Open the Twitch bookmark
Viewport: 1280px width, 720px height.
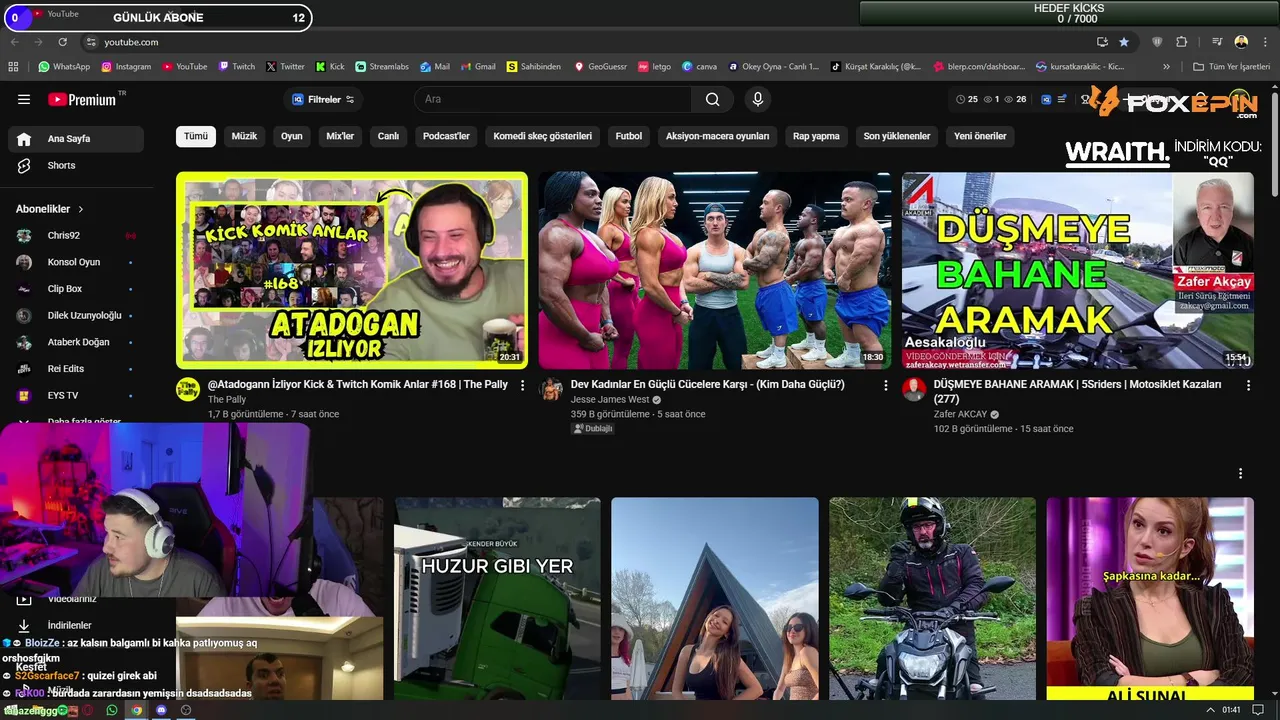237,67
